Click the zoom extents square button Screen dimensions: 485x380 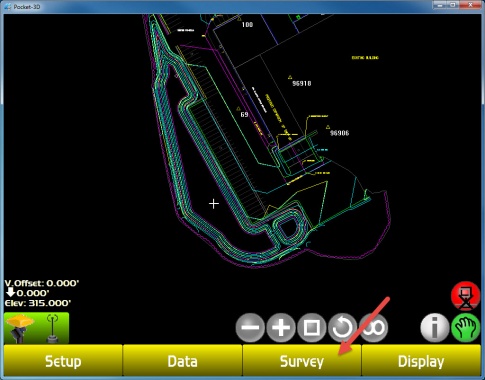click(311, 328)
